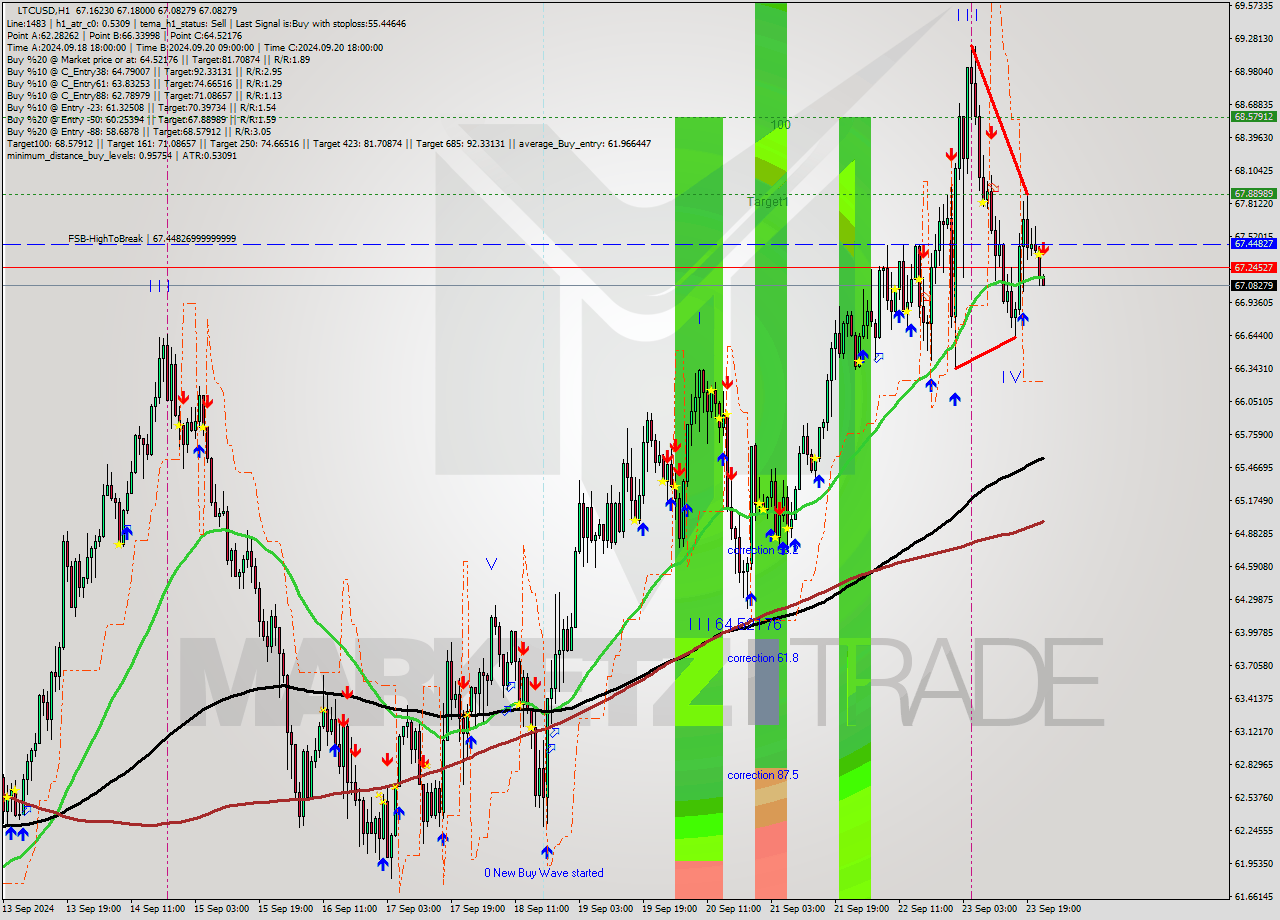The width and height of the screenshot is (1280, 920).
Task: Click the 66.64400 price scale value
Action: point(1253,336)
